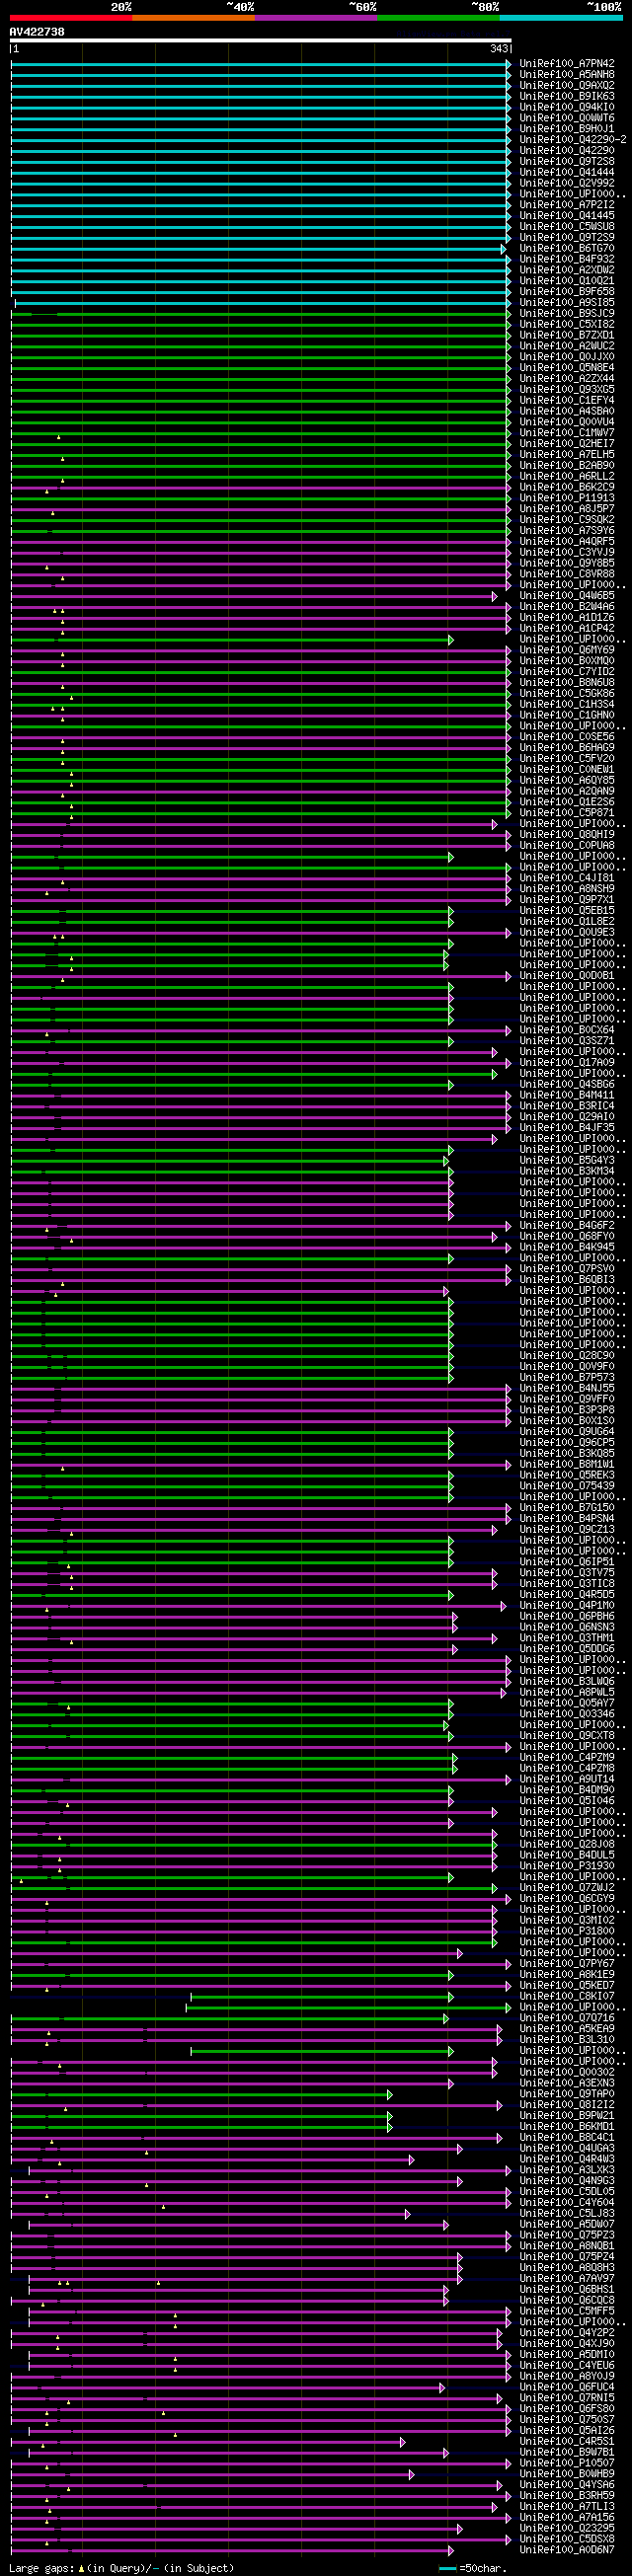Click the UniRef100_C5P871 label
This screenshot has height=2576, width=632.
[567, 813]
